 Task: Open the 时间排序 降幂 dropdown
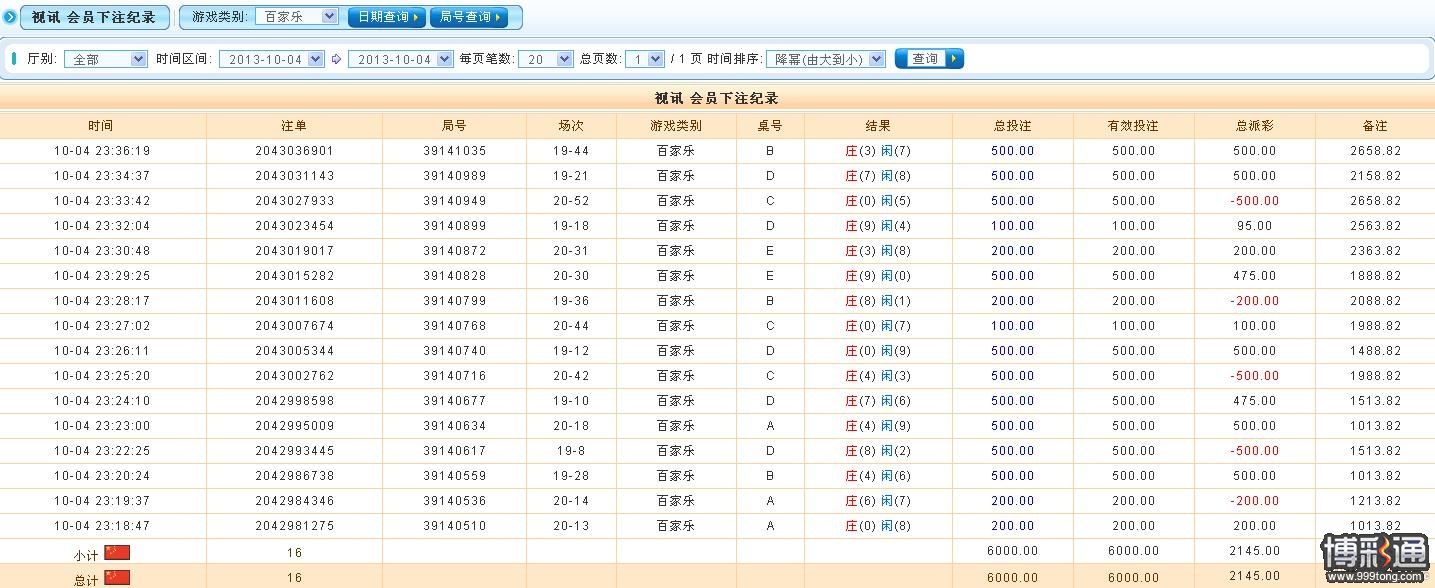(x=826, y=59)
